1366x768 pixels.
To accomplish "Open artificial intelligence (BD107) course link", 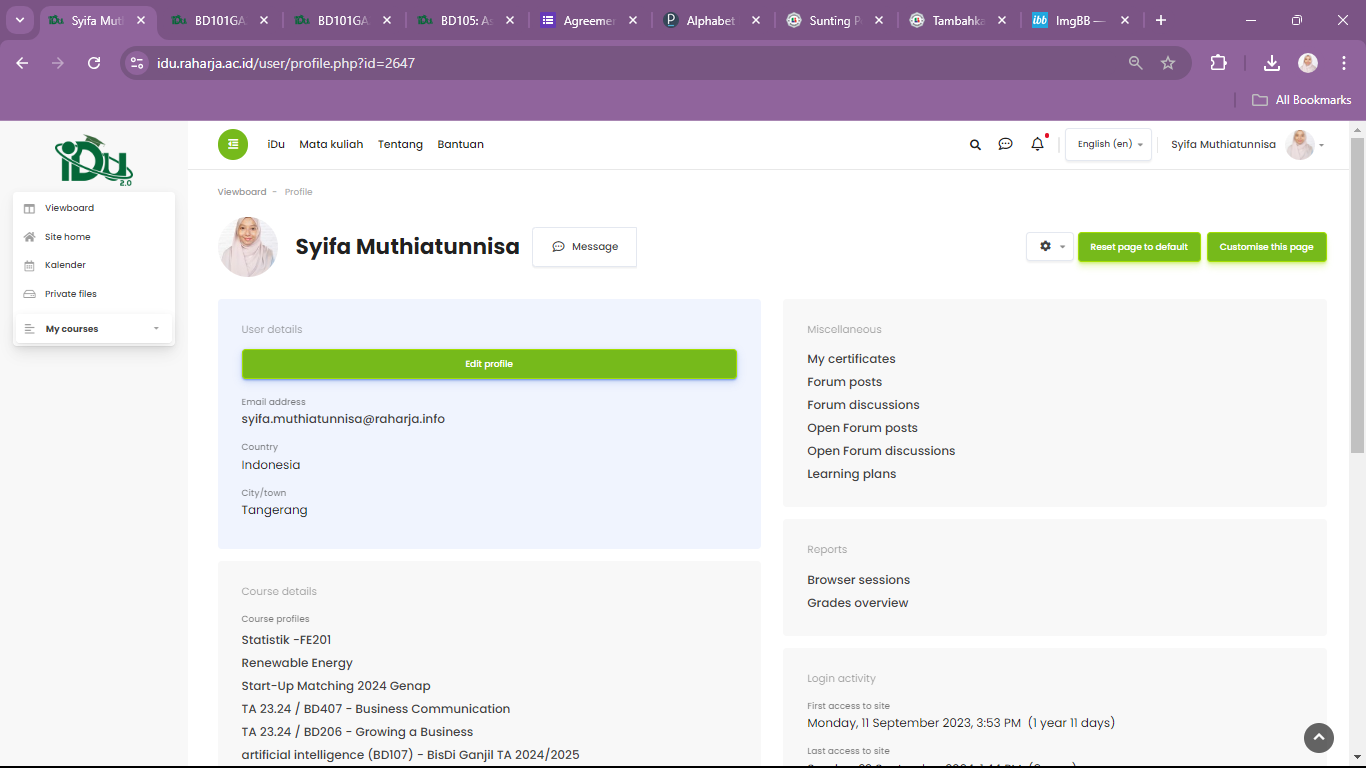I will (410, 755).
